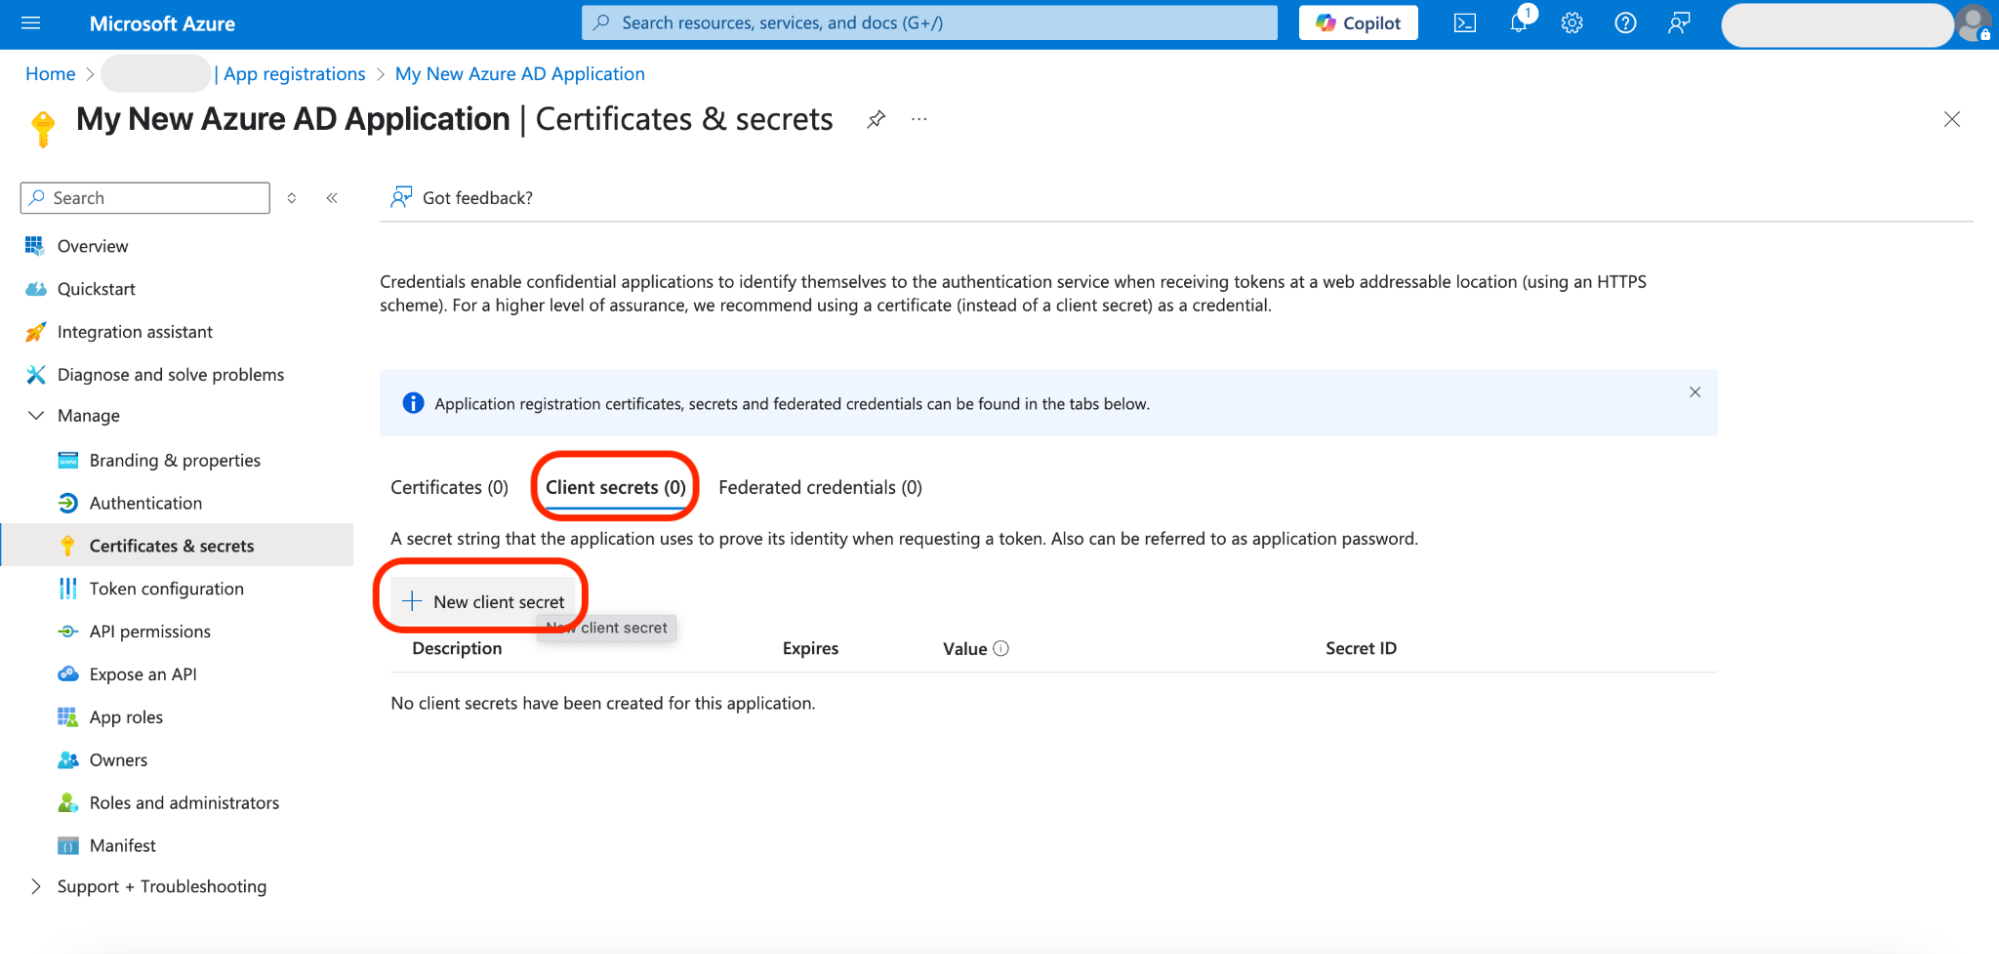Viewport: 1999px width, 954px height.
Task: Click the 'No client secrets have been created' text
Action: [603, 704]
